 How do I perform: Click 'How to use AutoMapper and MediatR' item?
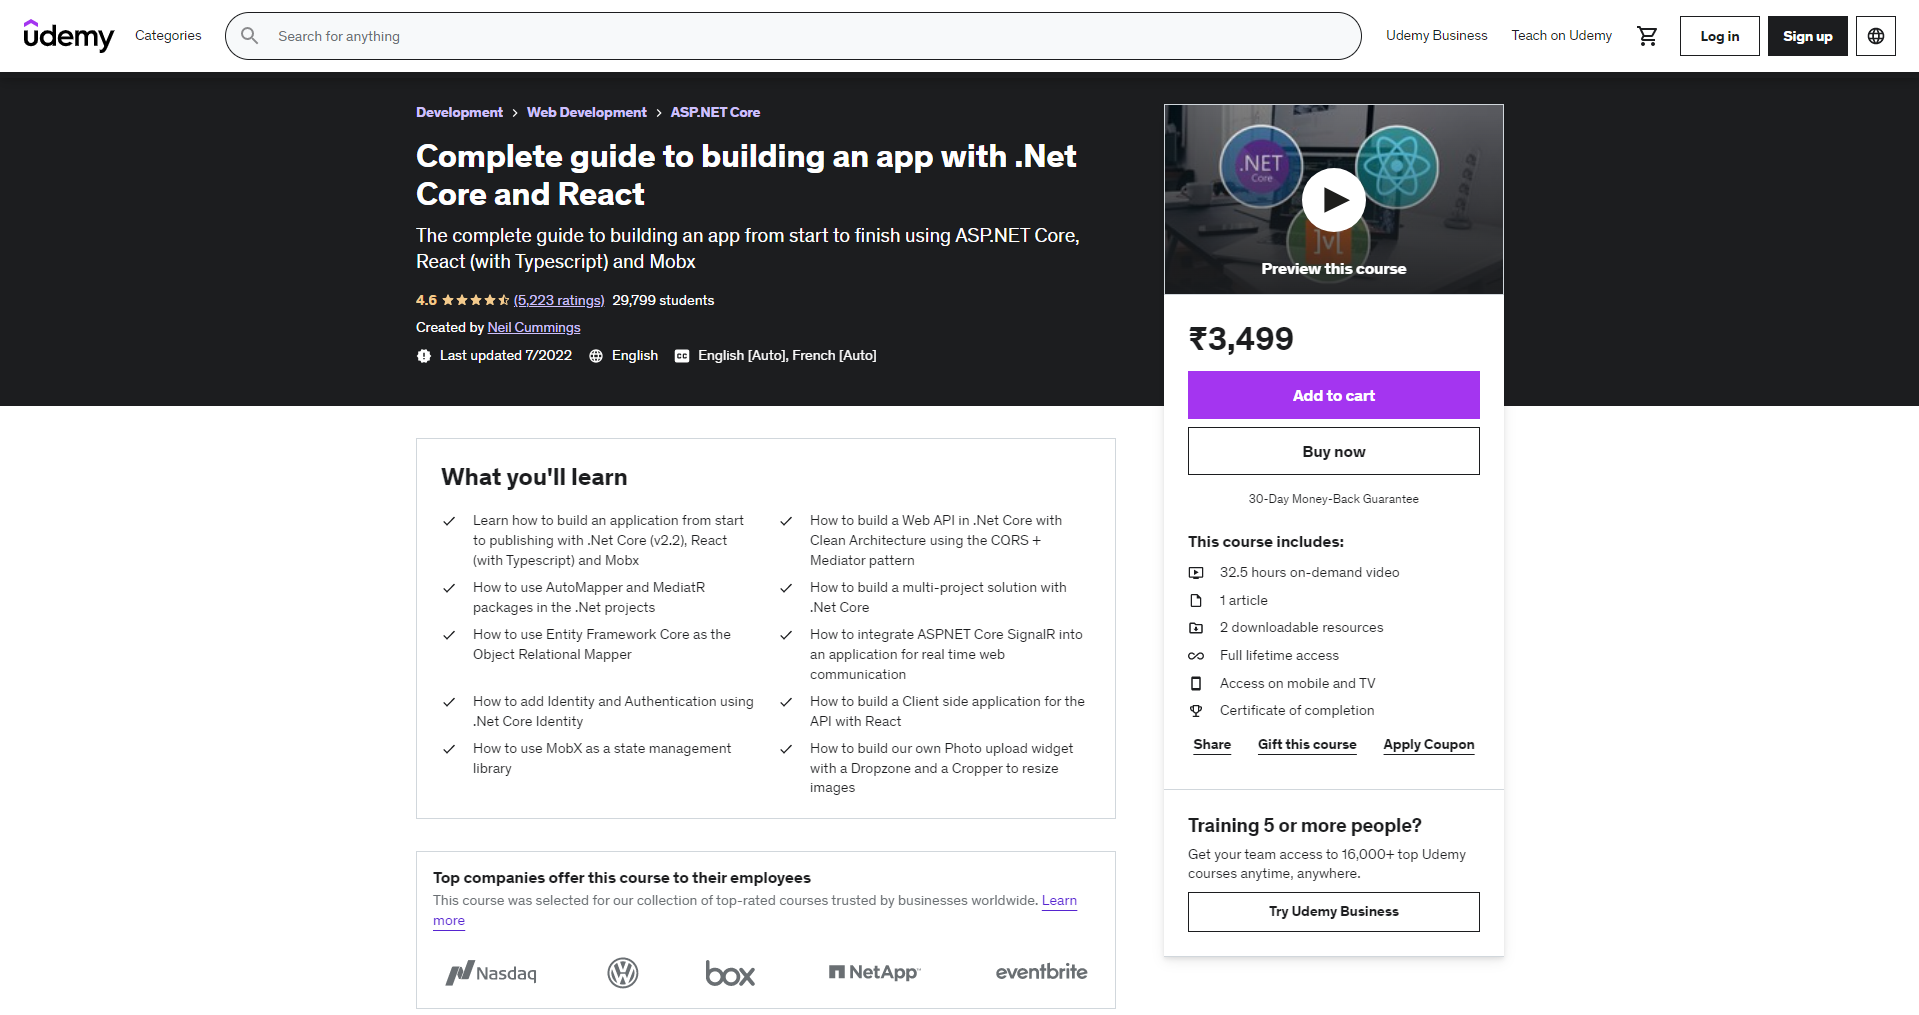(x=589, y=598)
